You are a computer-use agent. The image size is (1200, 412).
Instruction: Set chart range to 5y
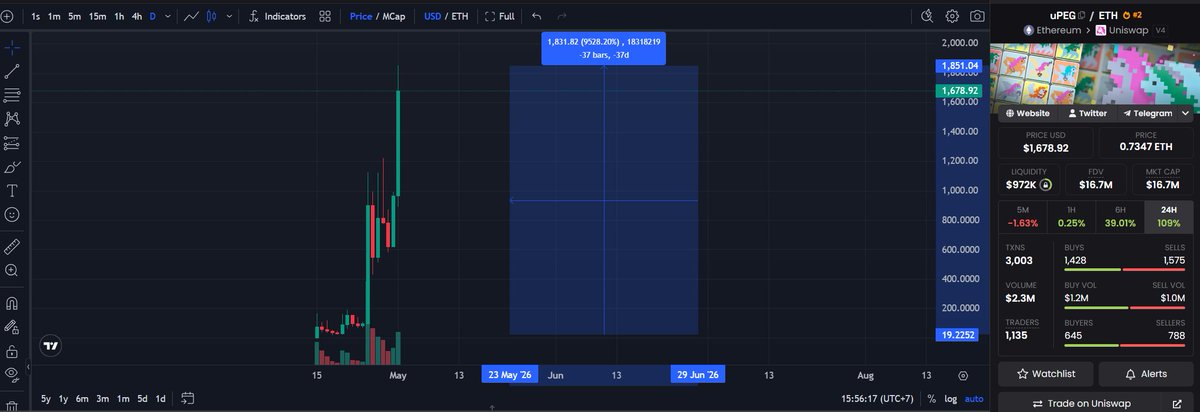coord(46,399)
